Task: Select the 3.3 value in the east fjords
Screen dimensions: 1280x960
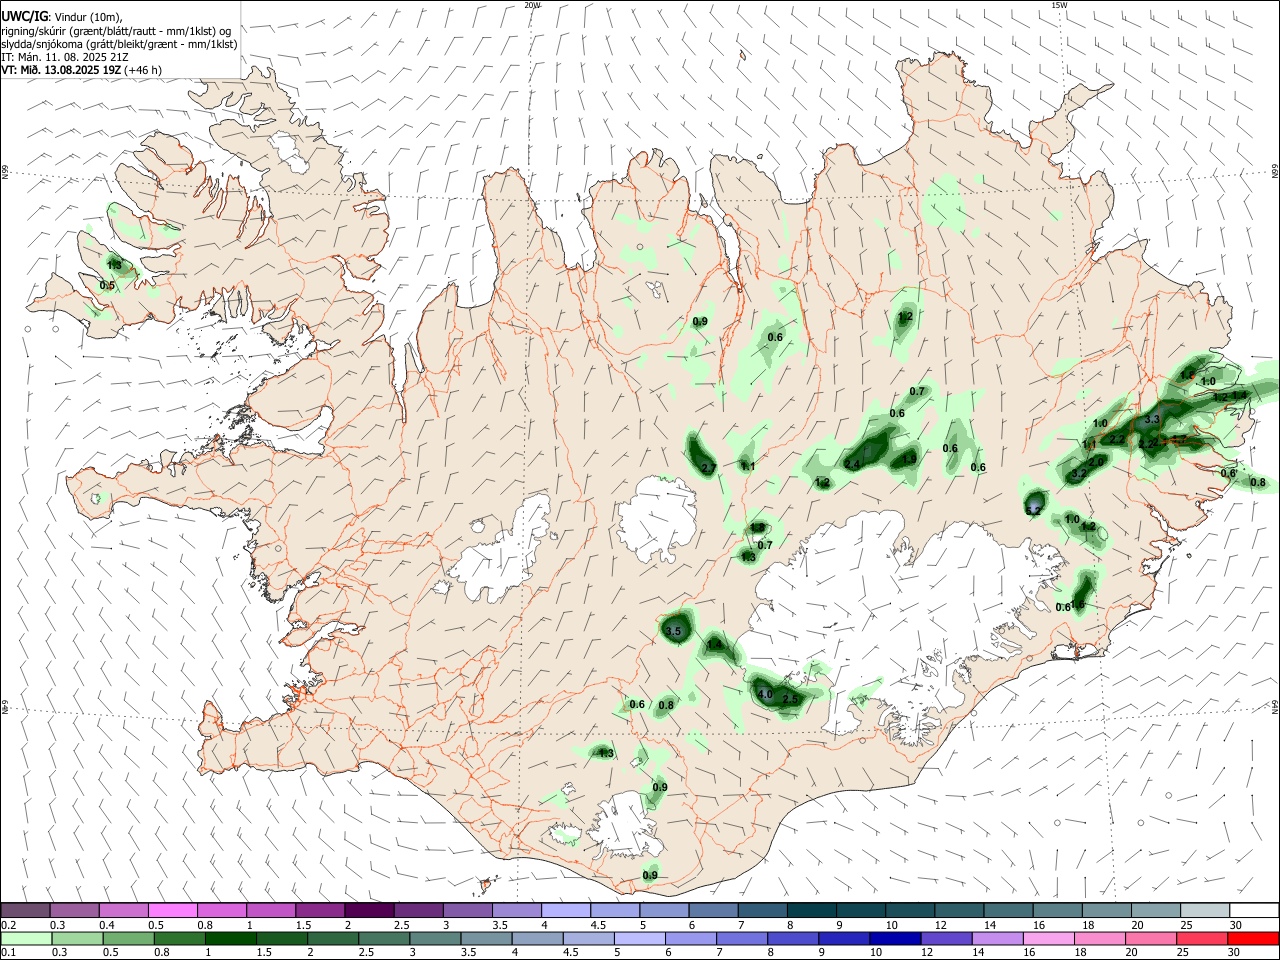Action: click(1152, 419)
